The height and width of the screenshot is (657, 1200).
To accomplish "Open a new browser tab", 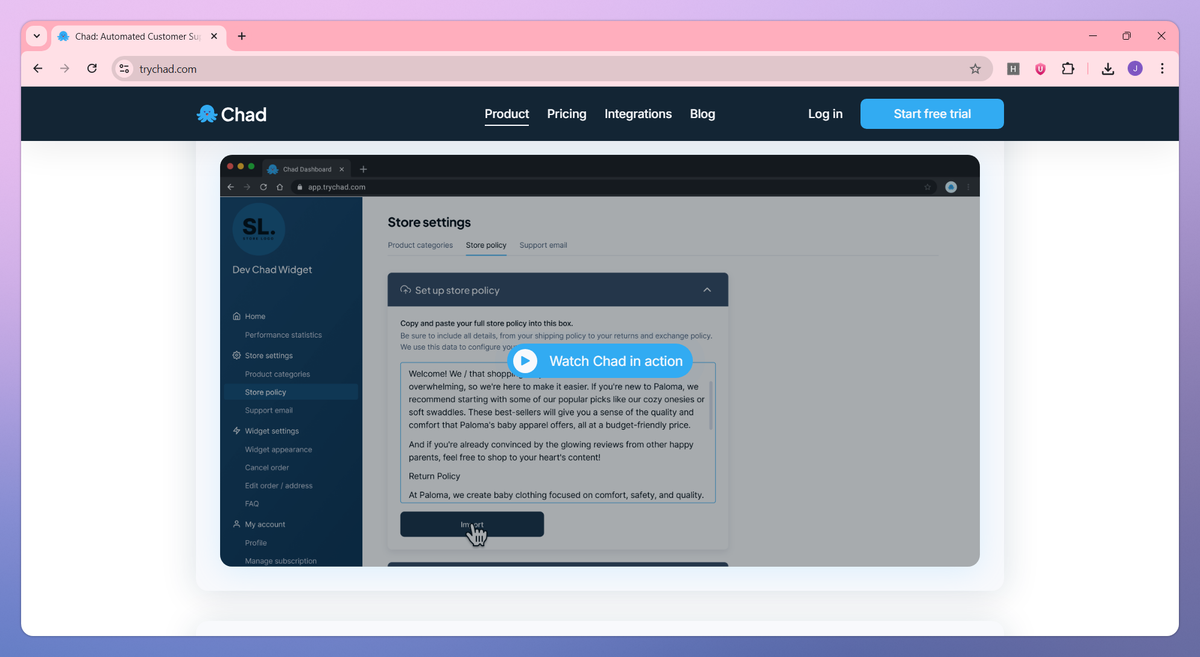I will click(x=242, y=36).
